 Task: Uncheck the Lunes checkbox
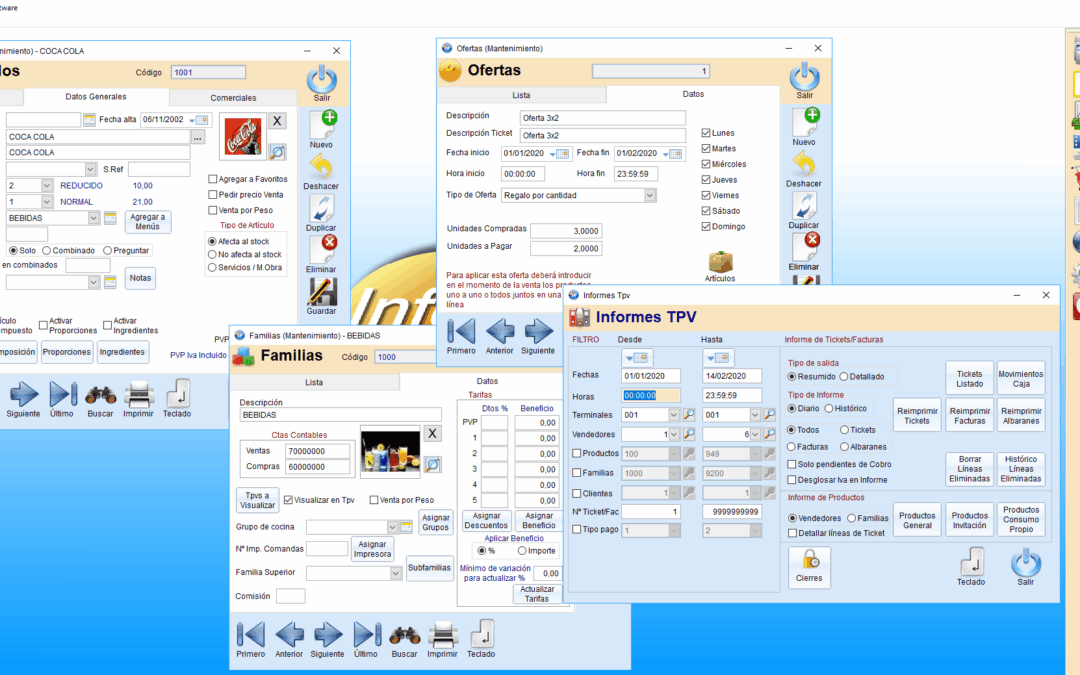pyautogui.click(x=707, y=133)
